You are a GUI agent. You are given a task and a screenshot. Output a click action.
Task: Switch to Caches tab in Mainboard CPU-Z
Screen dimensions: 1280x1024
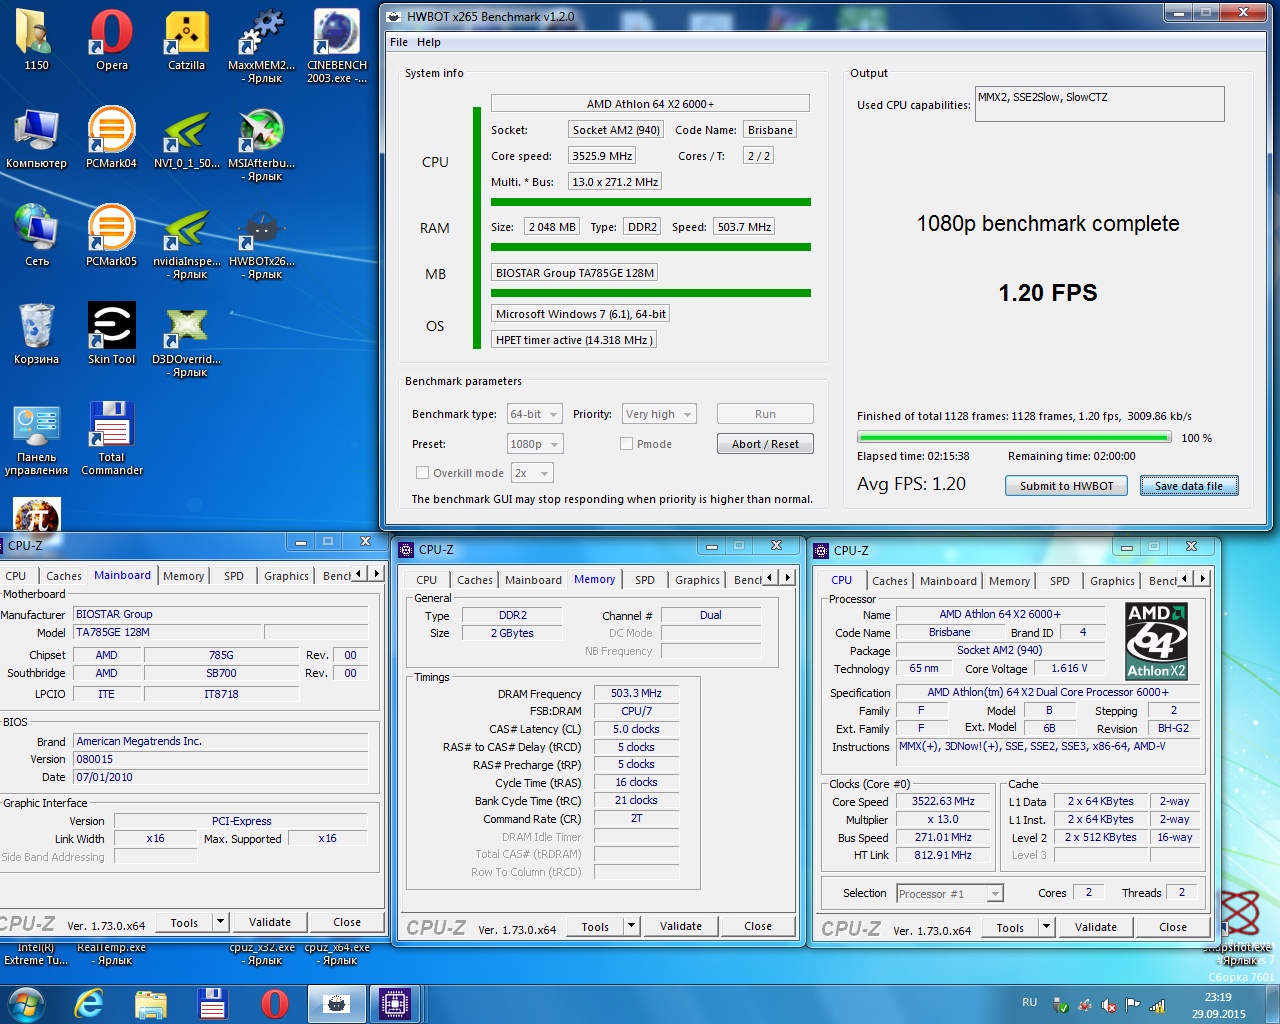tap(64, 576)
